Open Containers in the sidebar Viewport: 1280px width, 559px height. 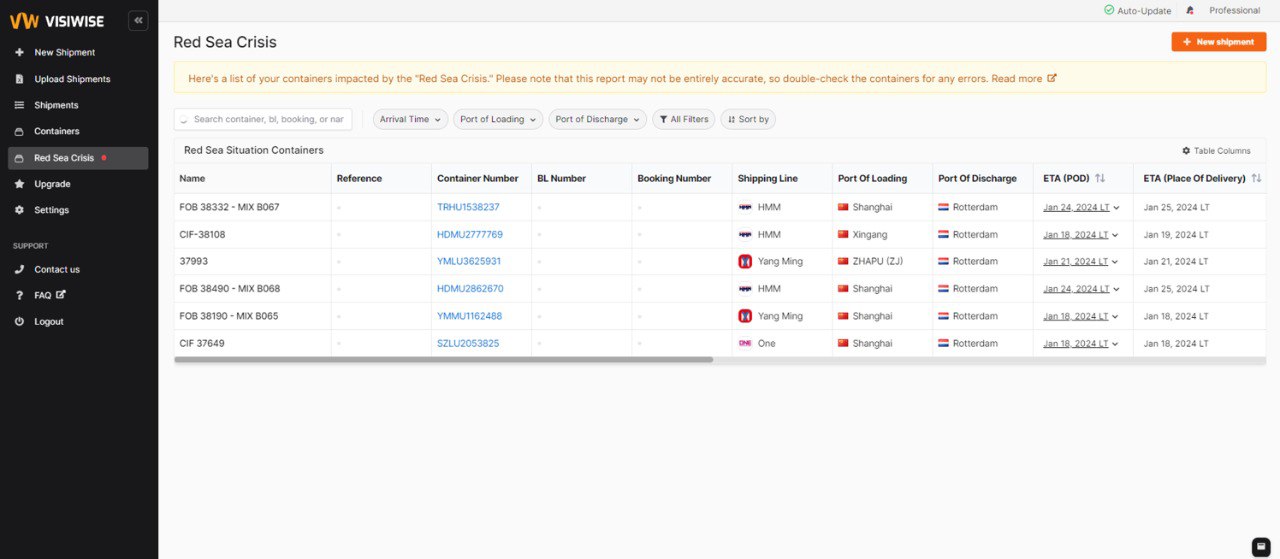(x=56, y=131)
